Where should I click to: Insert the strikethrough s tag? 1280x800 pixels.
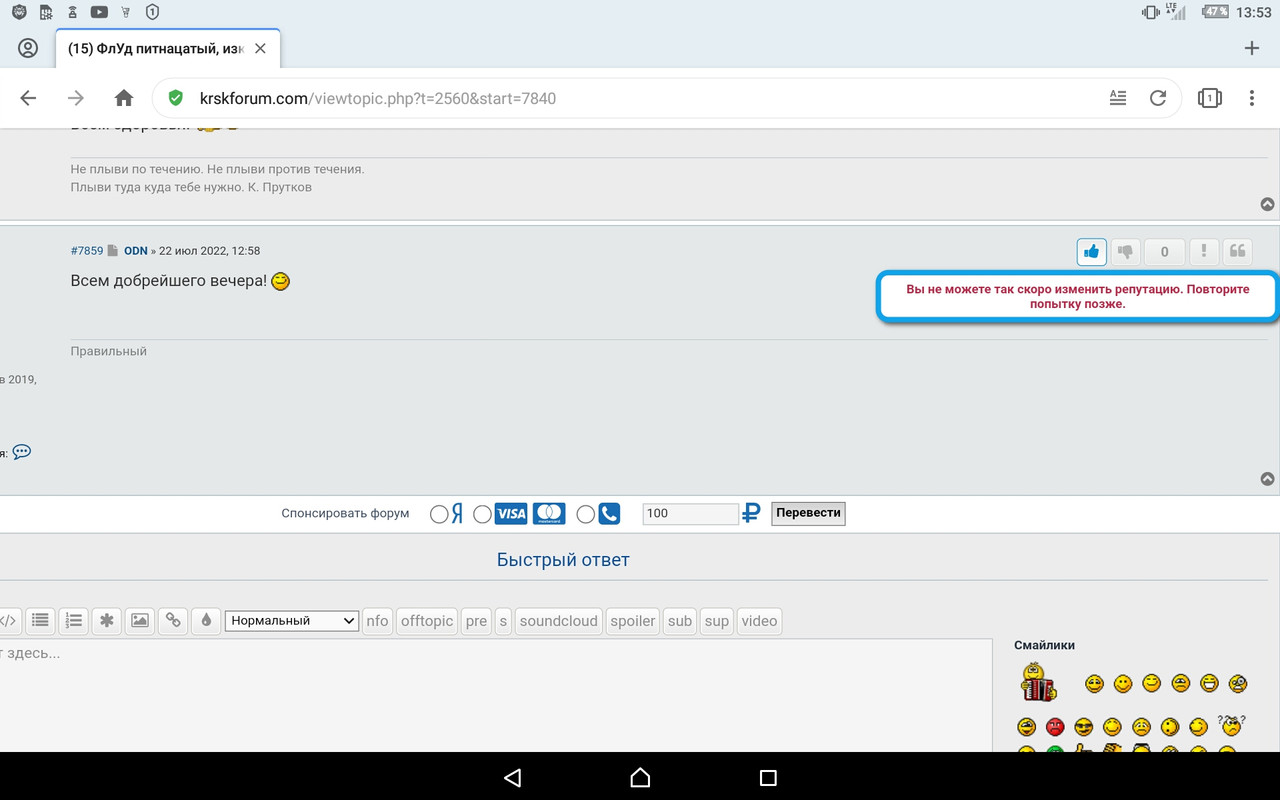[x=503, y=621]
